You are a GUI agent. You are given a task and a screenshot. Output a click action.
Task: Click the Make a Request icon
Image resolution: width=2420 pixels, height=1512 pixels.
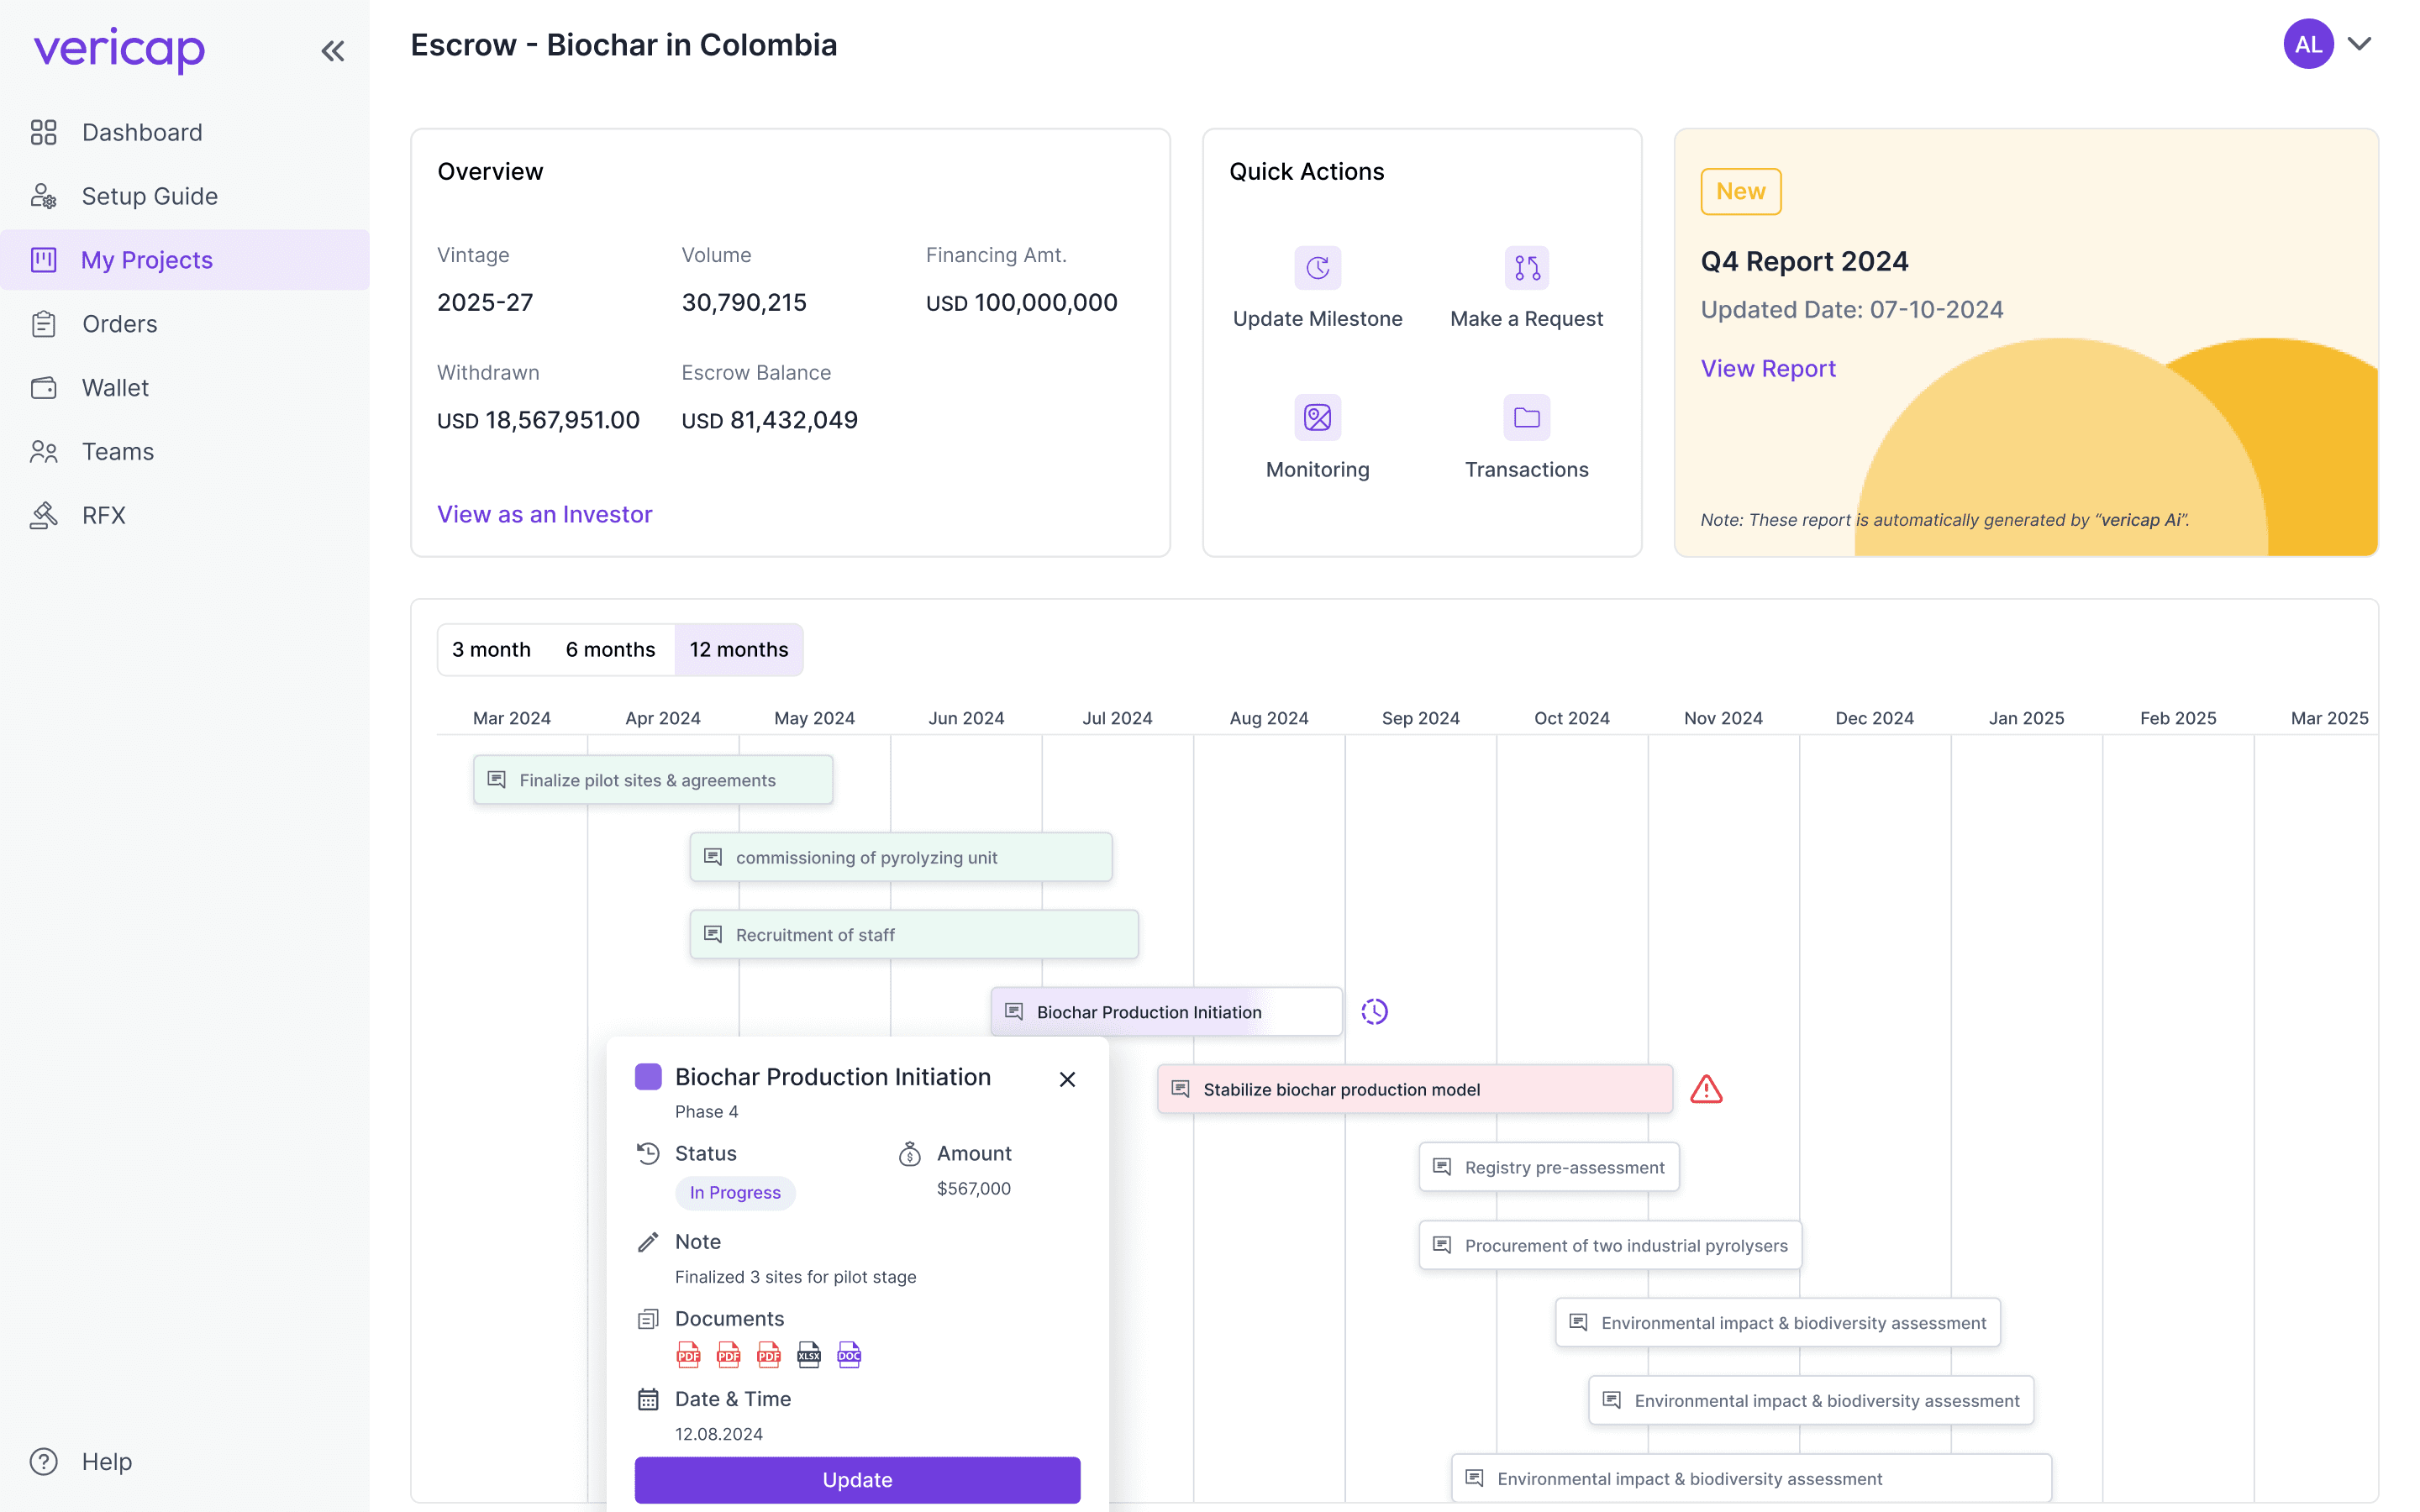pyautogui.click(x=1526, y=268)
